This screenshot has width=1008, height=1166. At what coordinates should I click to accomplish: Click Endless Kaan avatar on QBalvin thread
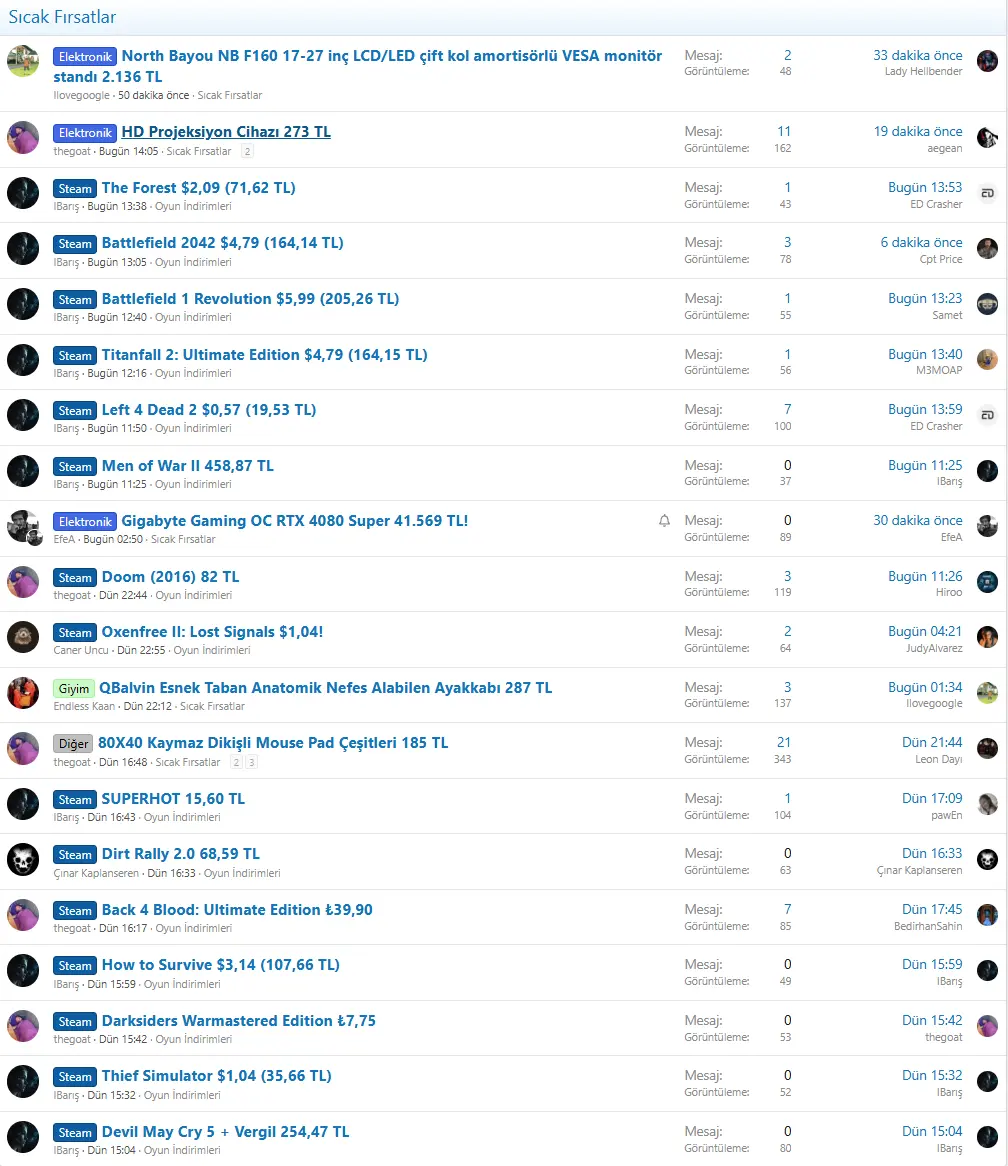[x=23, y=693]
